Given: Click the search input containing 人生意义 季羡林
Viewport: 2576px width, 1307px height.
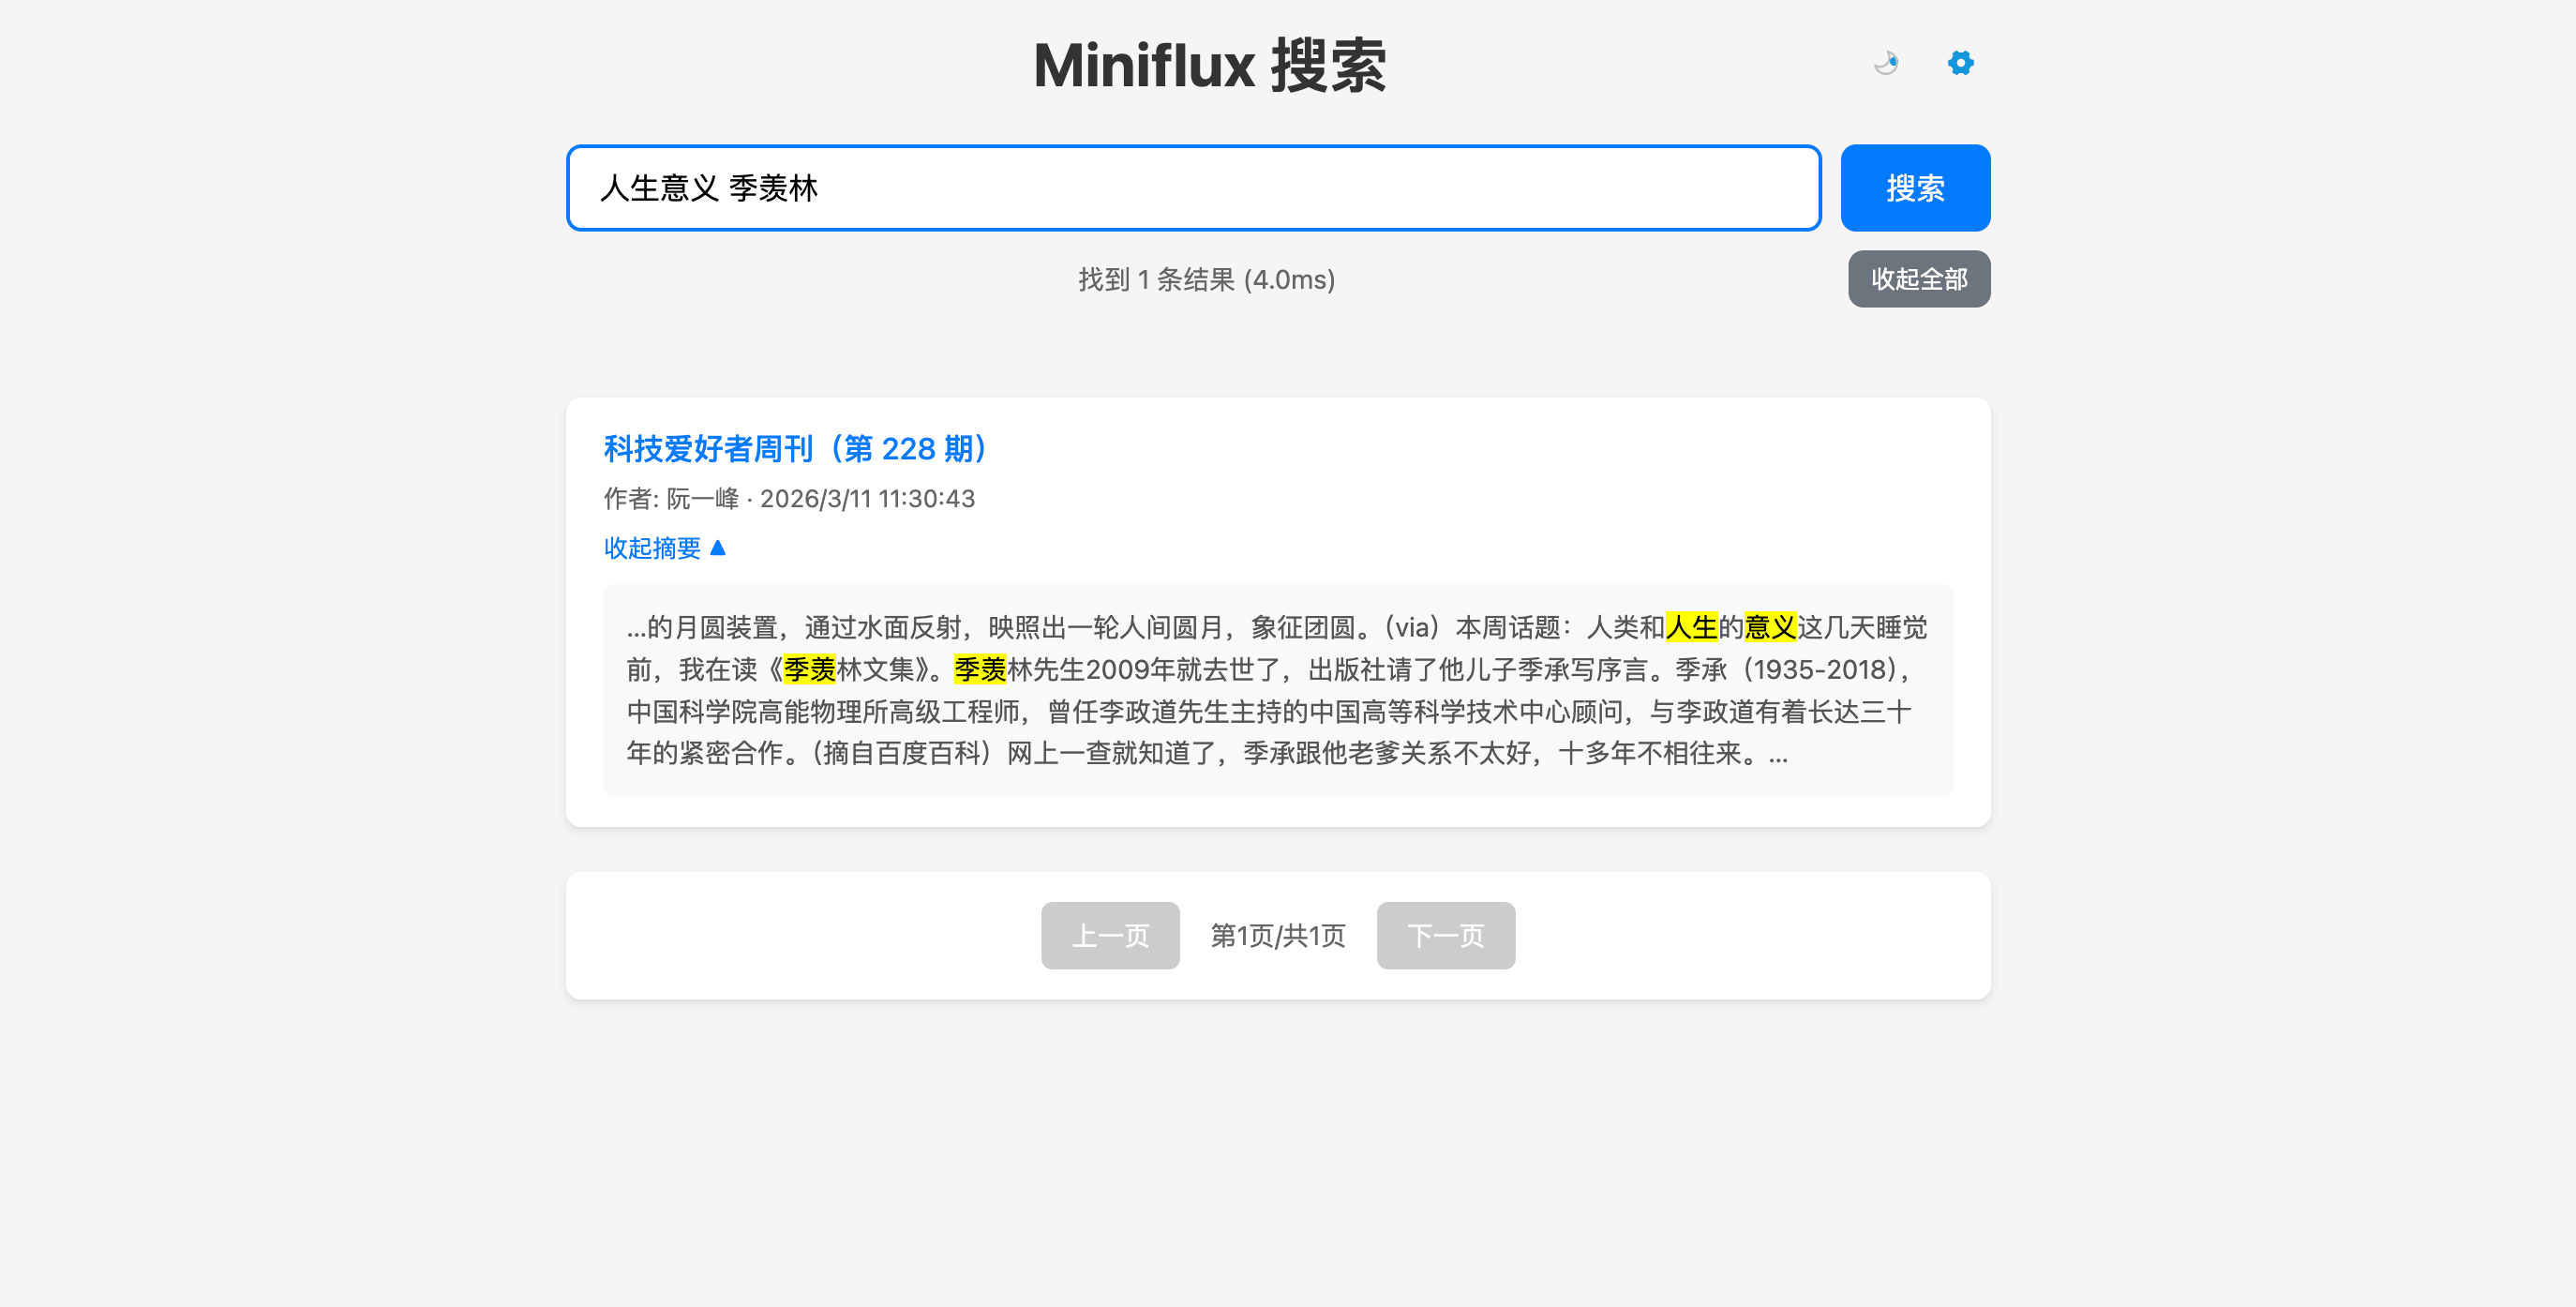Looking at the screenshot, I should pyautogui.click(x=1193, y=188).
